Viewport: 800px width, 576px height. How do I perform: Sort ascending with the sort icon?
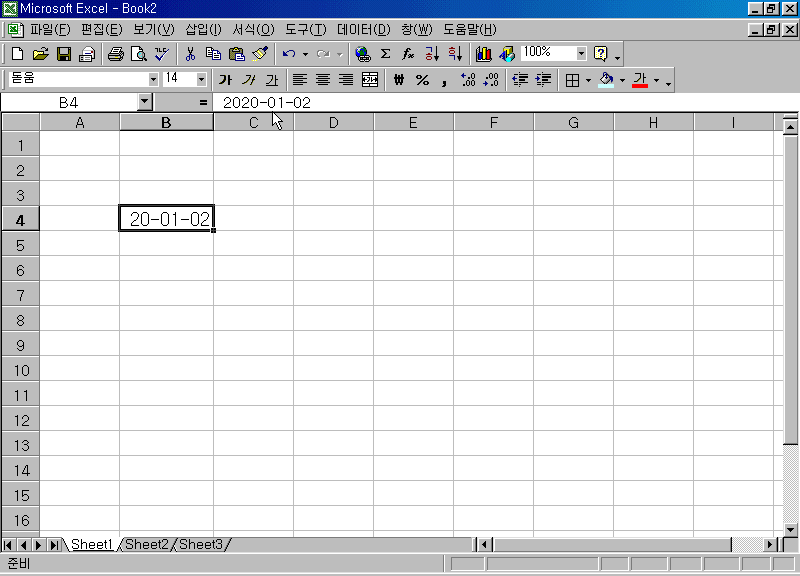432,54
